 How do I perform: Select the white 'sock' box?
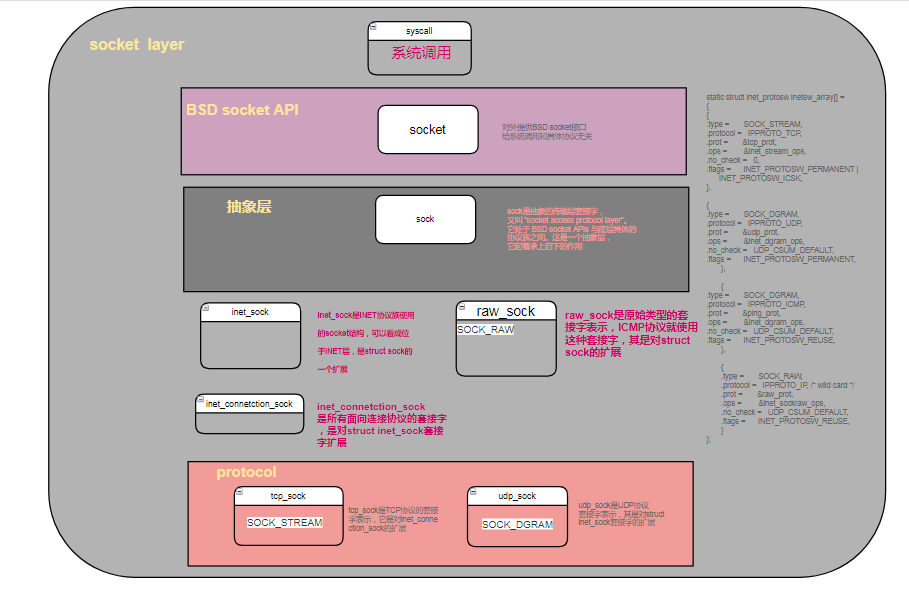coord(426,219)
